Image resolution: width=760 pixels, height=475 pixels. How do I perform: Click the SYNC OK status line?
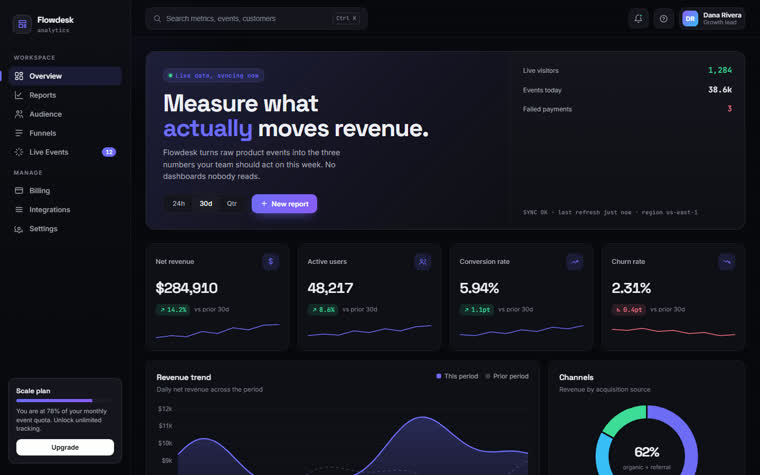pyautogui.click(x=610, y=212)
